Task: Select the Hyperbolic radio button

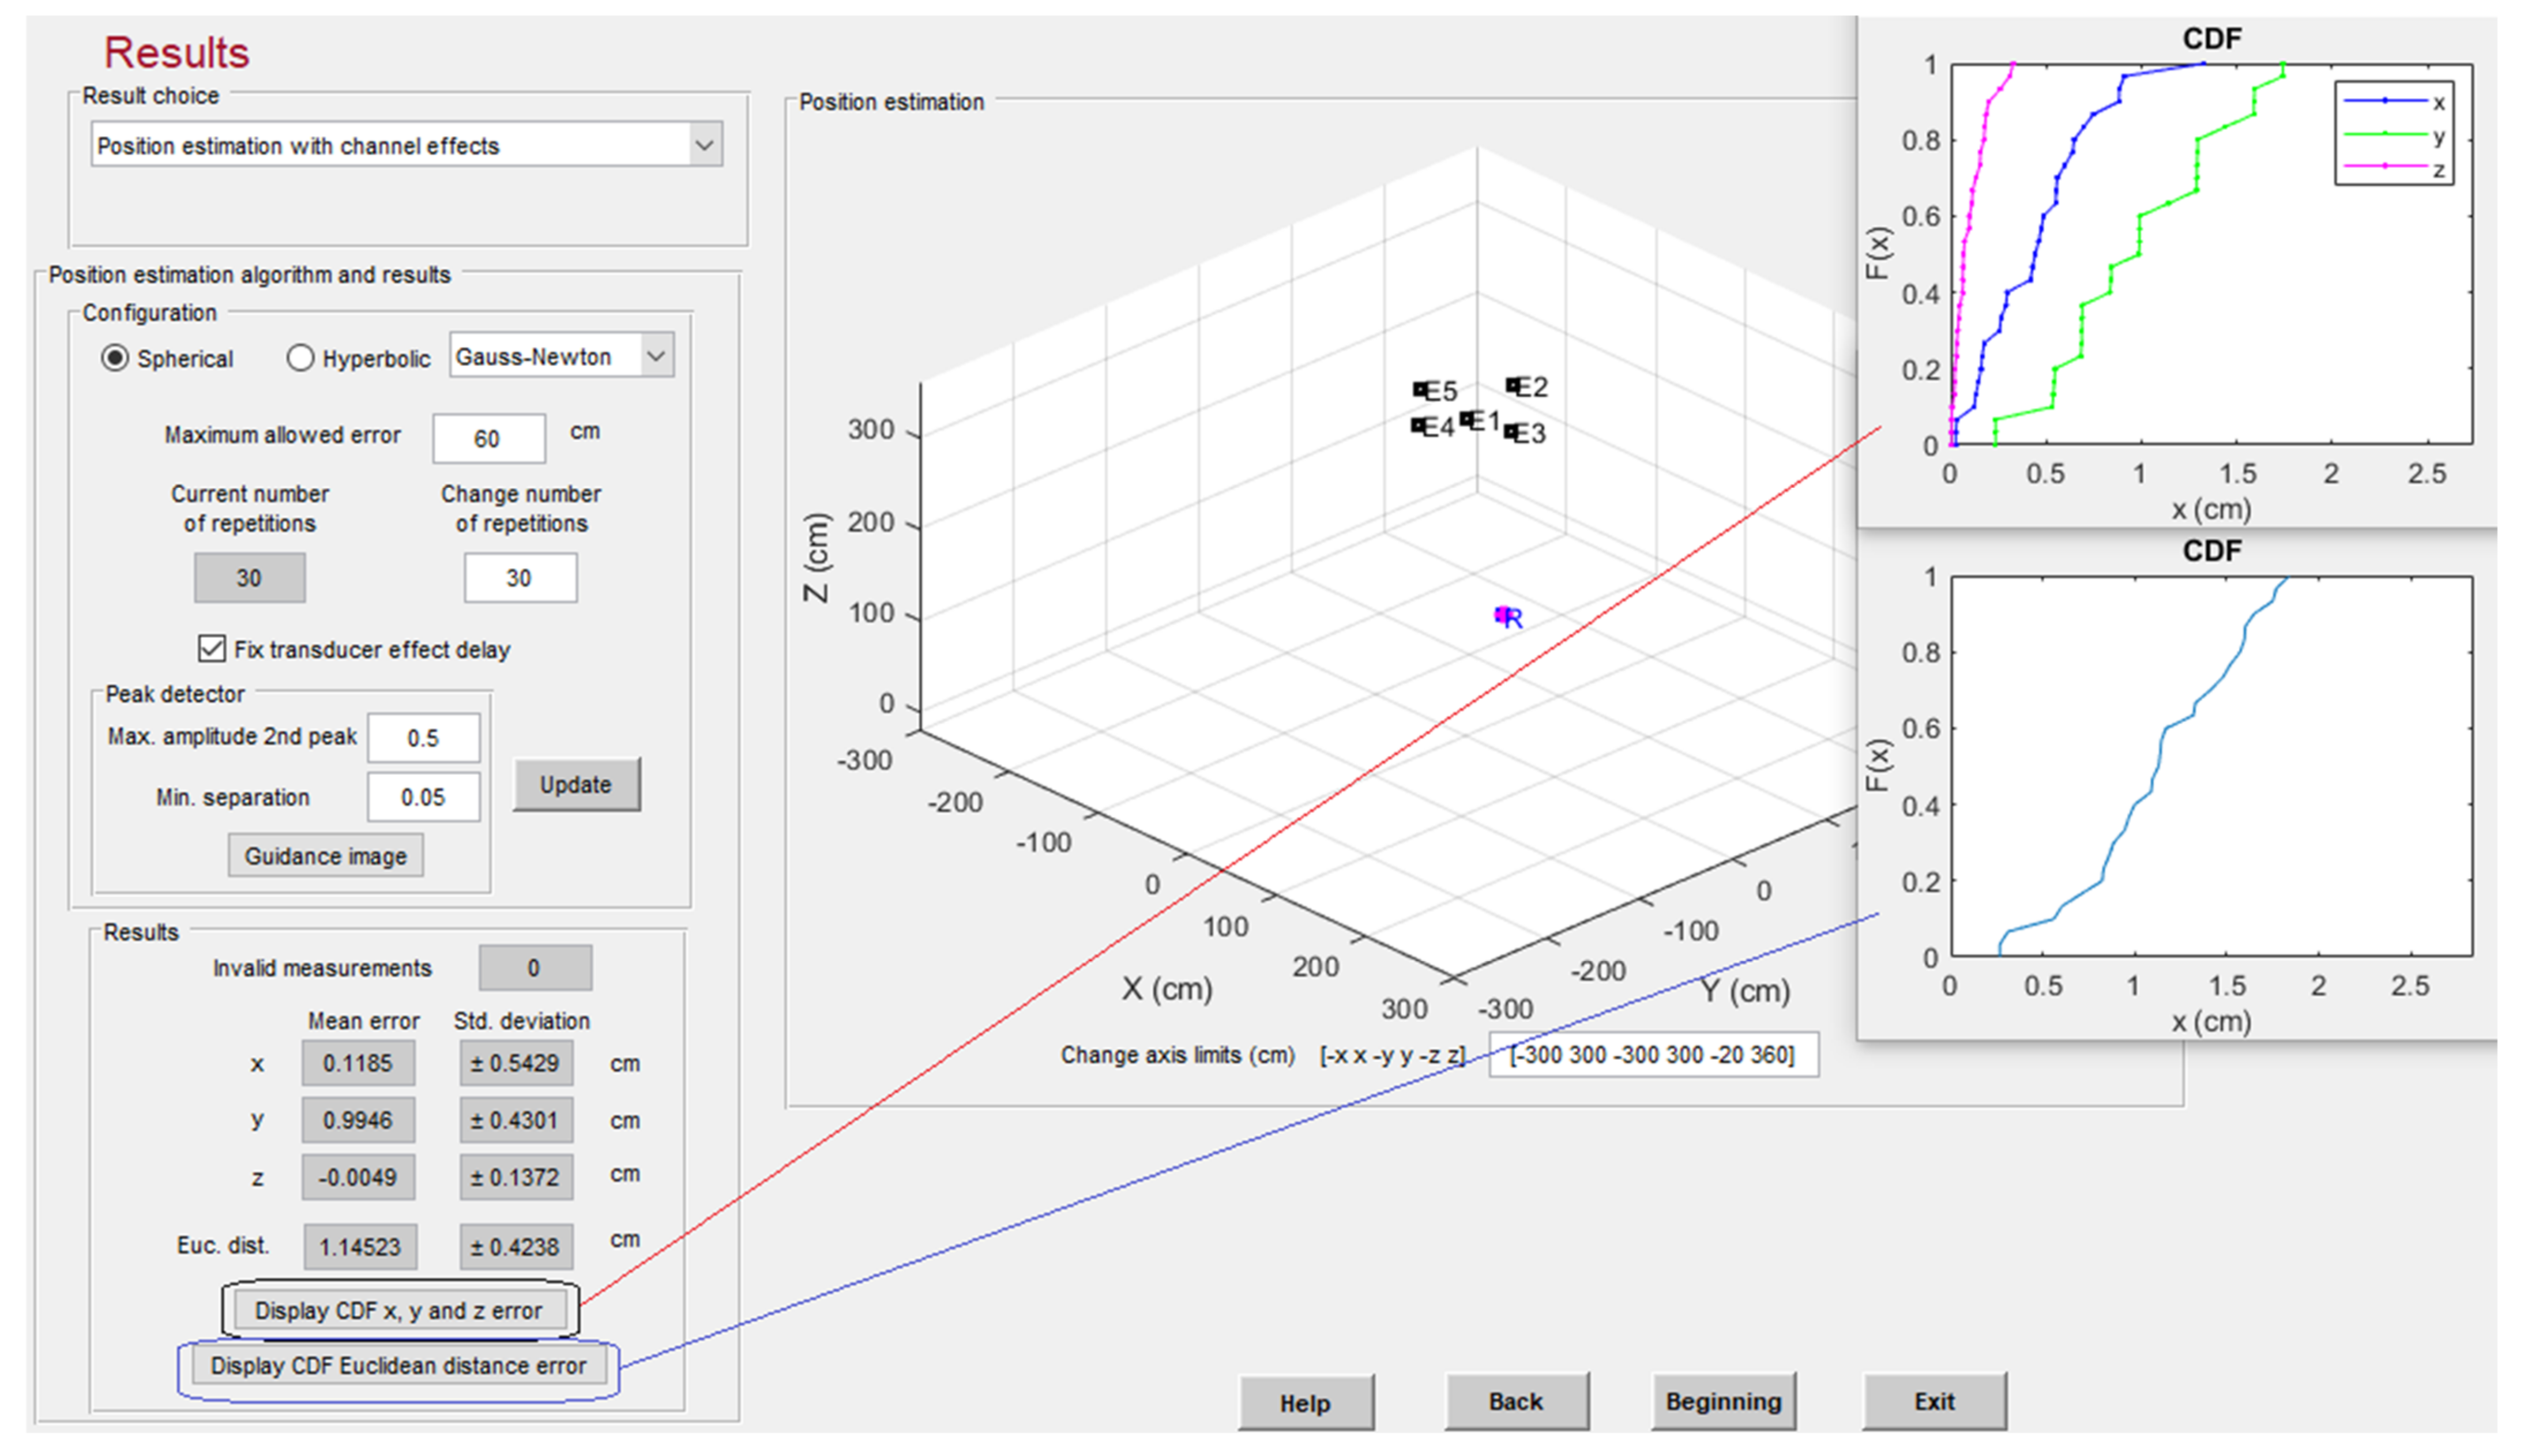Action: click(300, 358)
